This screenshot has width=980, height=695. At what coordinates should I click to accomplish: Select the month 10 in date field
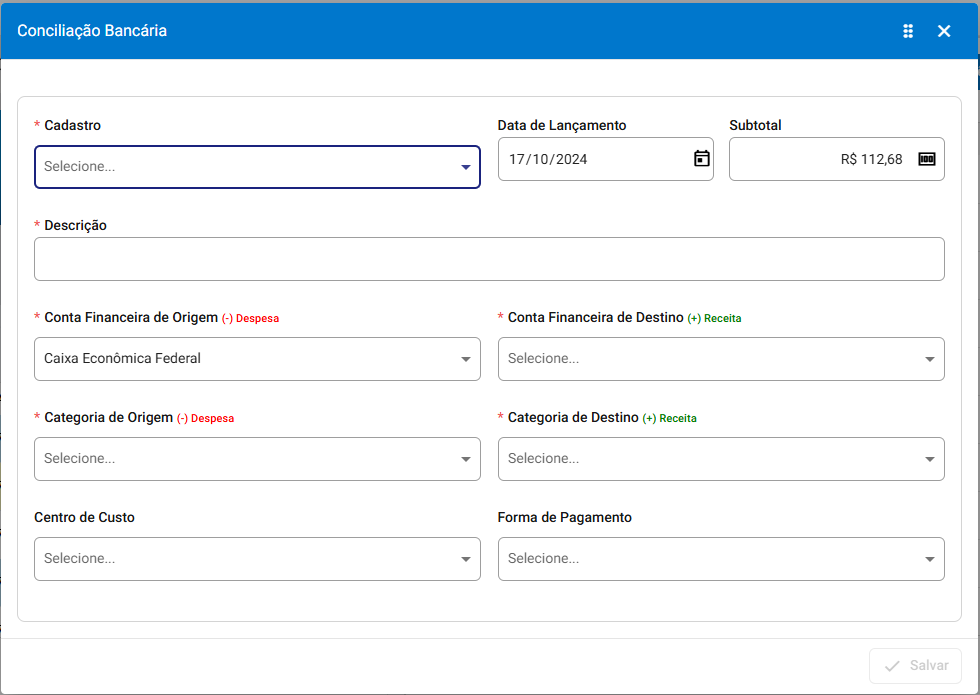tap(540, 159)
